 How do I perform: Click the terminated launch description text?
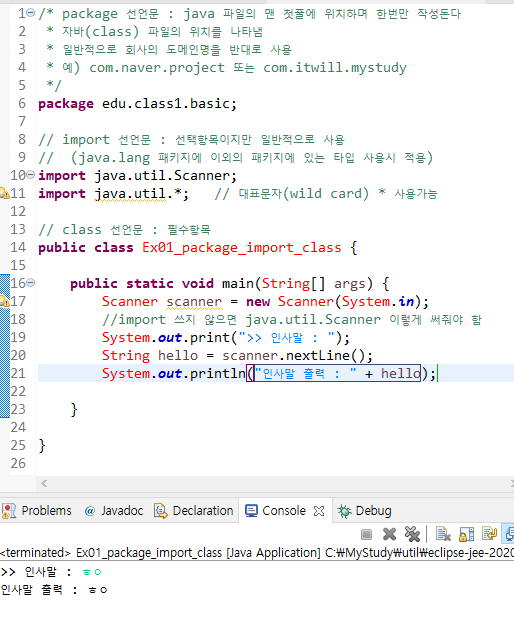(x=257, y=553)
